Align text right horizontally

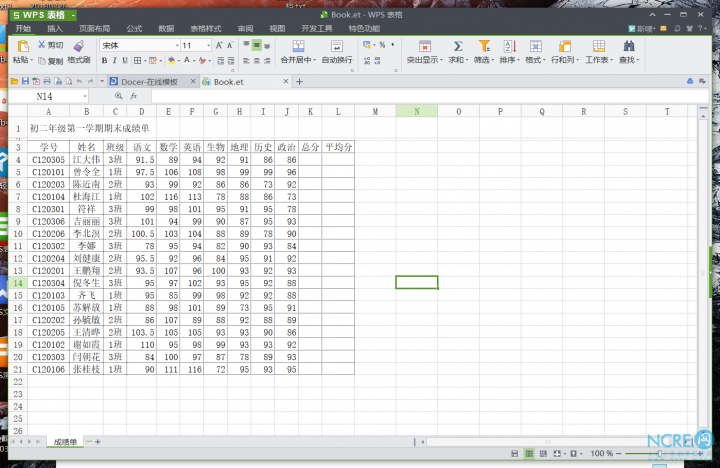(267, 61)
